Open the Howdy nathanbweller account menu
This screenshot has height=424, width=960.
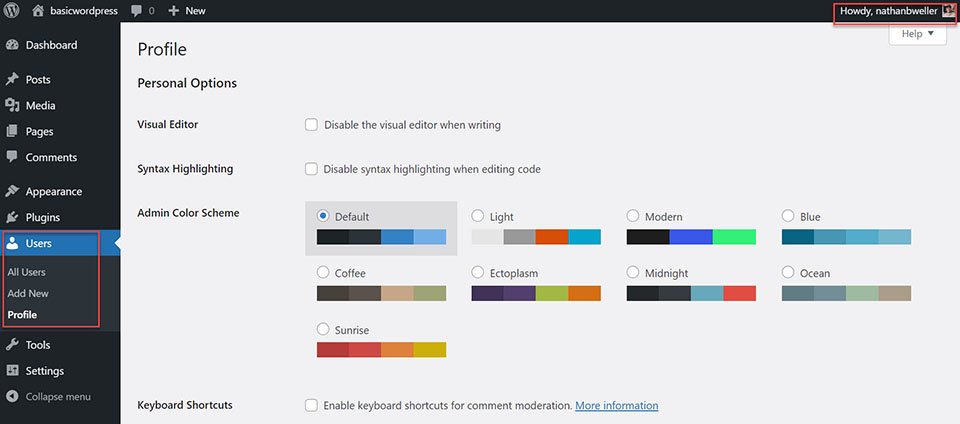tap(894, 11)
